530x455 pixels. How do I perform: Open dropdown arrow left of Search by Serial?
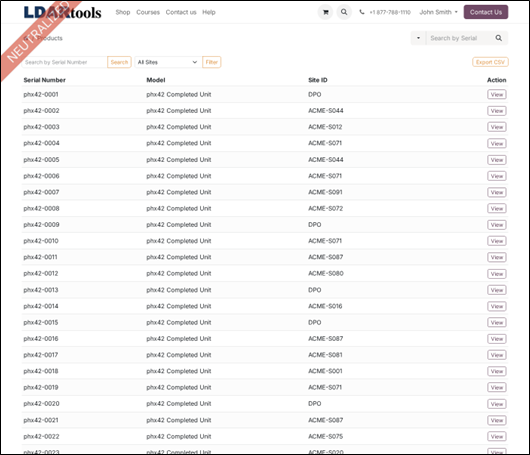(418, 38)
